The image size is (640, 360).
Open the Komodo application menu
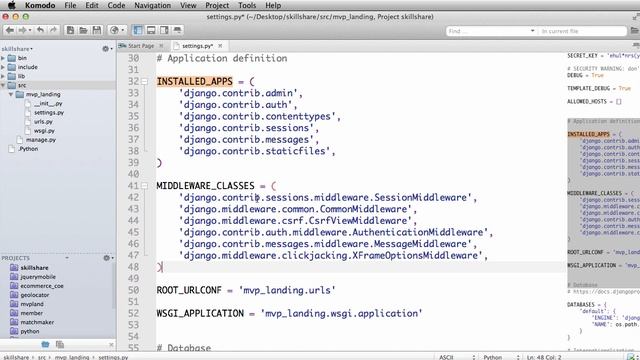click(x=40, y=5)
